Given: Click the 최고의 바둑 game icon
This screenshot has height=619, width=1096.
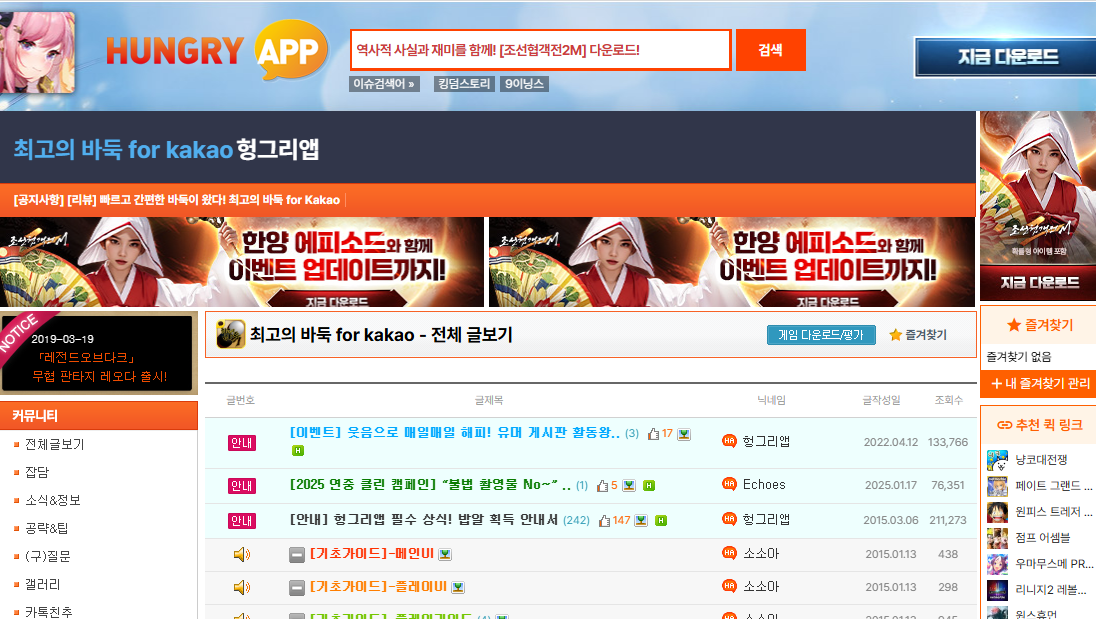Looking at the screenshot, I should click(x=230, y=334).
